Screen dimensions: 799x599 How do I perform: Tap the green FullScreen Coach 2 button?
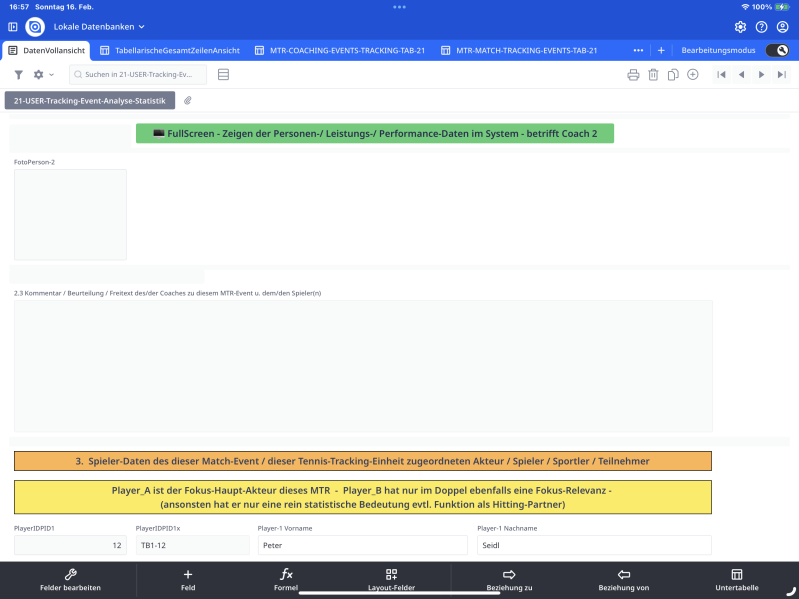click(x=375, y=133)
